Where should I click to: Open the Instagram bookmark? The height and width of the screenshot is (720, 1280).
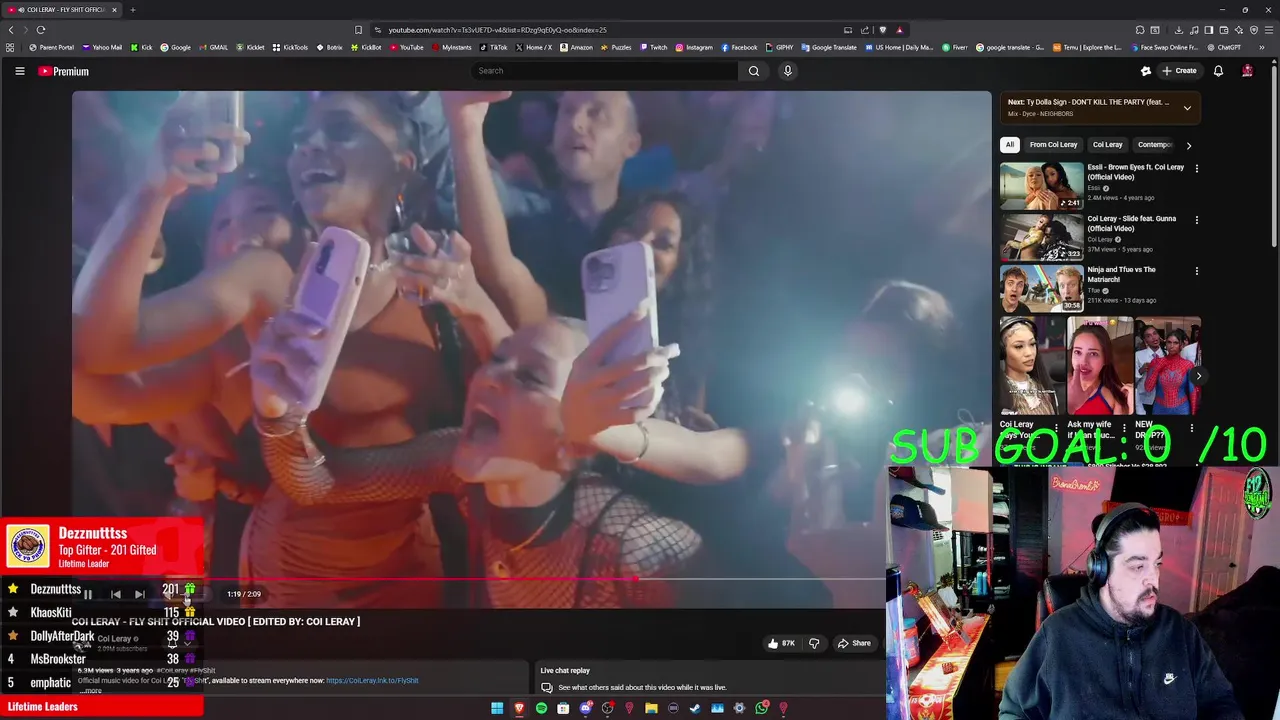tap(694, 47)
